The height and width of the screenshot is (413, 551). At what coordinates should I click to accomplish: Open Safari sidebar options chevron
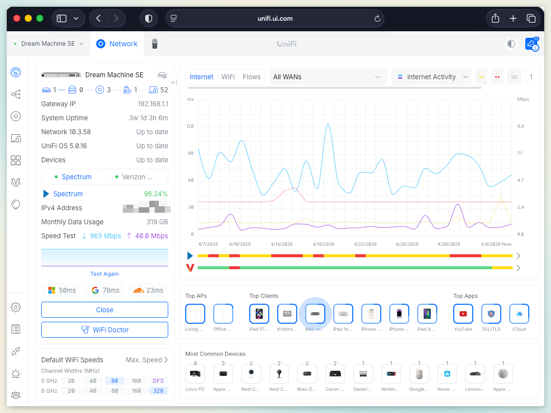point(76,18)
